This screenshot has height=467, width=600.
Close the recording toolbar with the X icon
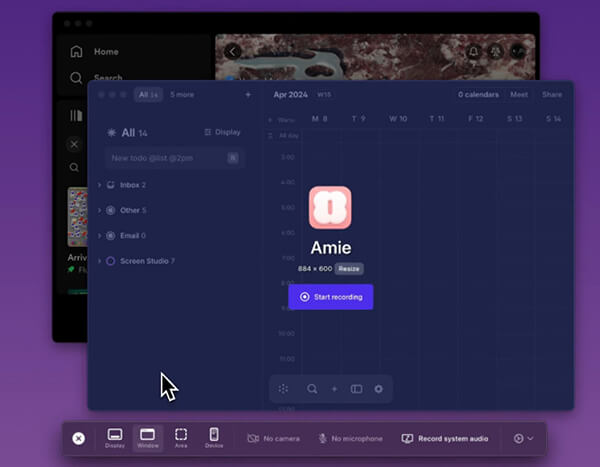[78, 438]
